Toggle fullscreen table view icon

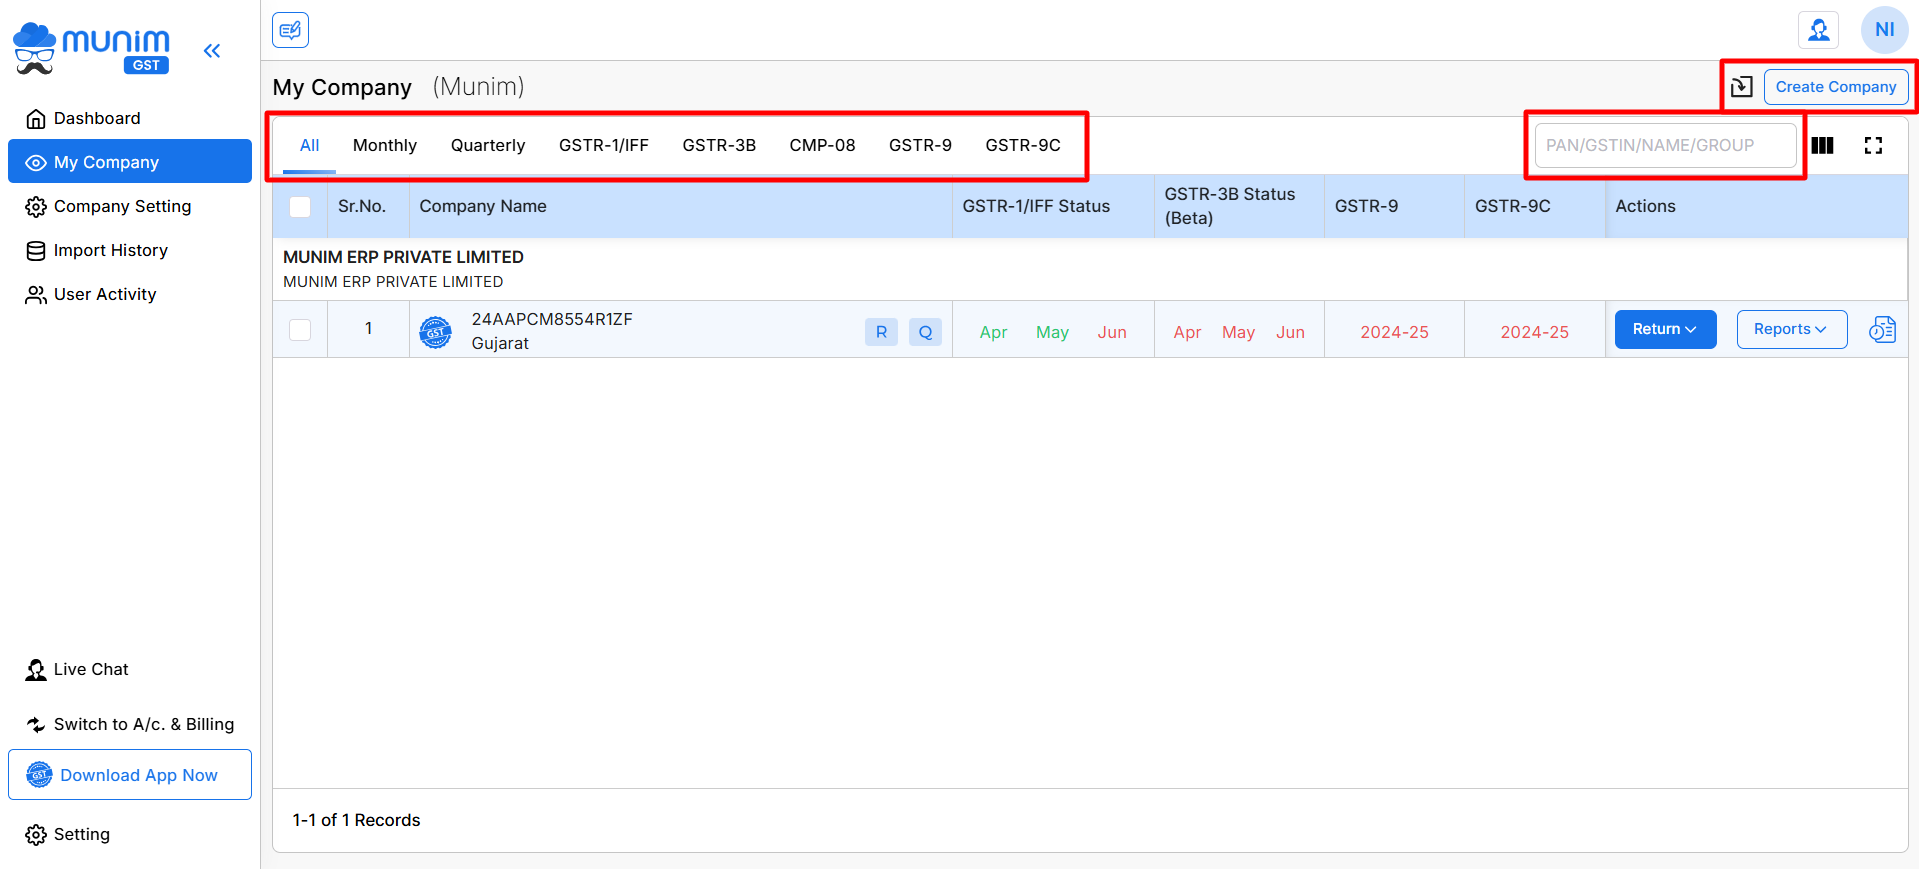pyautogui.click(x=1873, y=146)
